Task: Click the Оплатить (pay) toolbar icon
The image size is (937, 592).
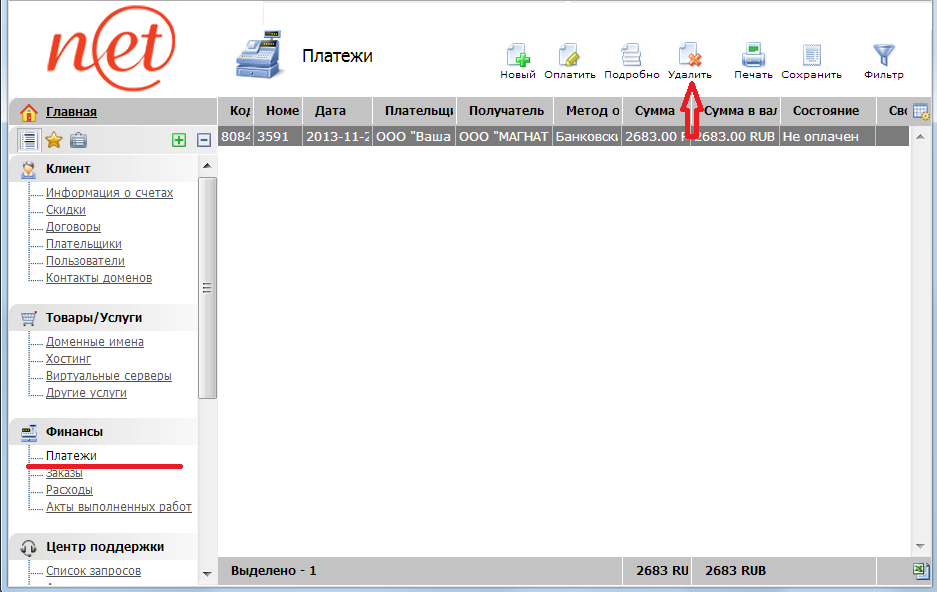Action: pyautogui.click(x=569, y=56)
